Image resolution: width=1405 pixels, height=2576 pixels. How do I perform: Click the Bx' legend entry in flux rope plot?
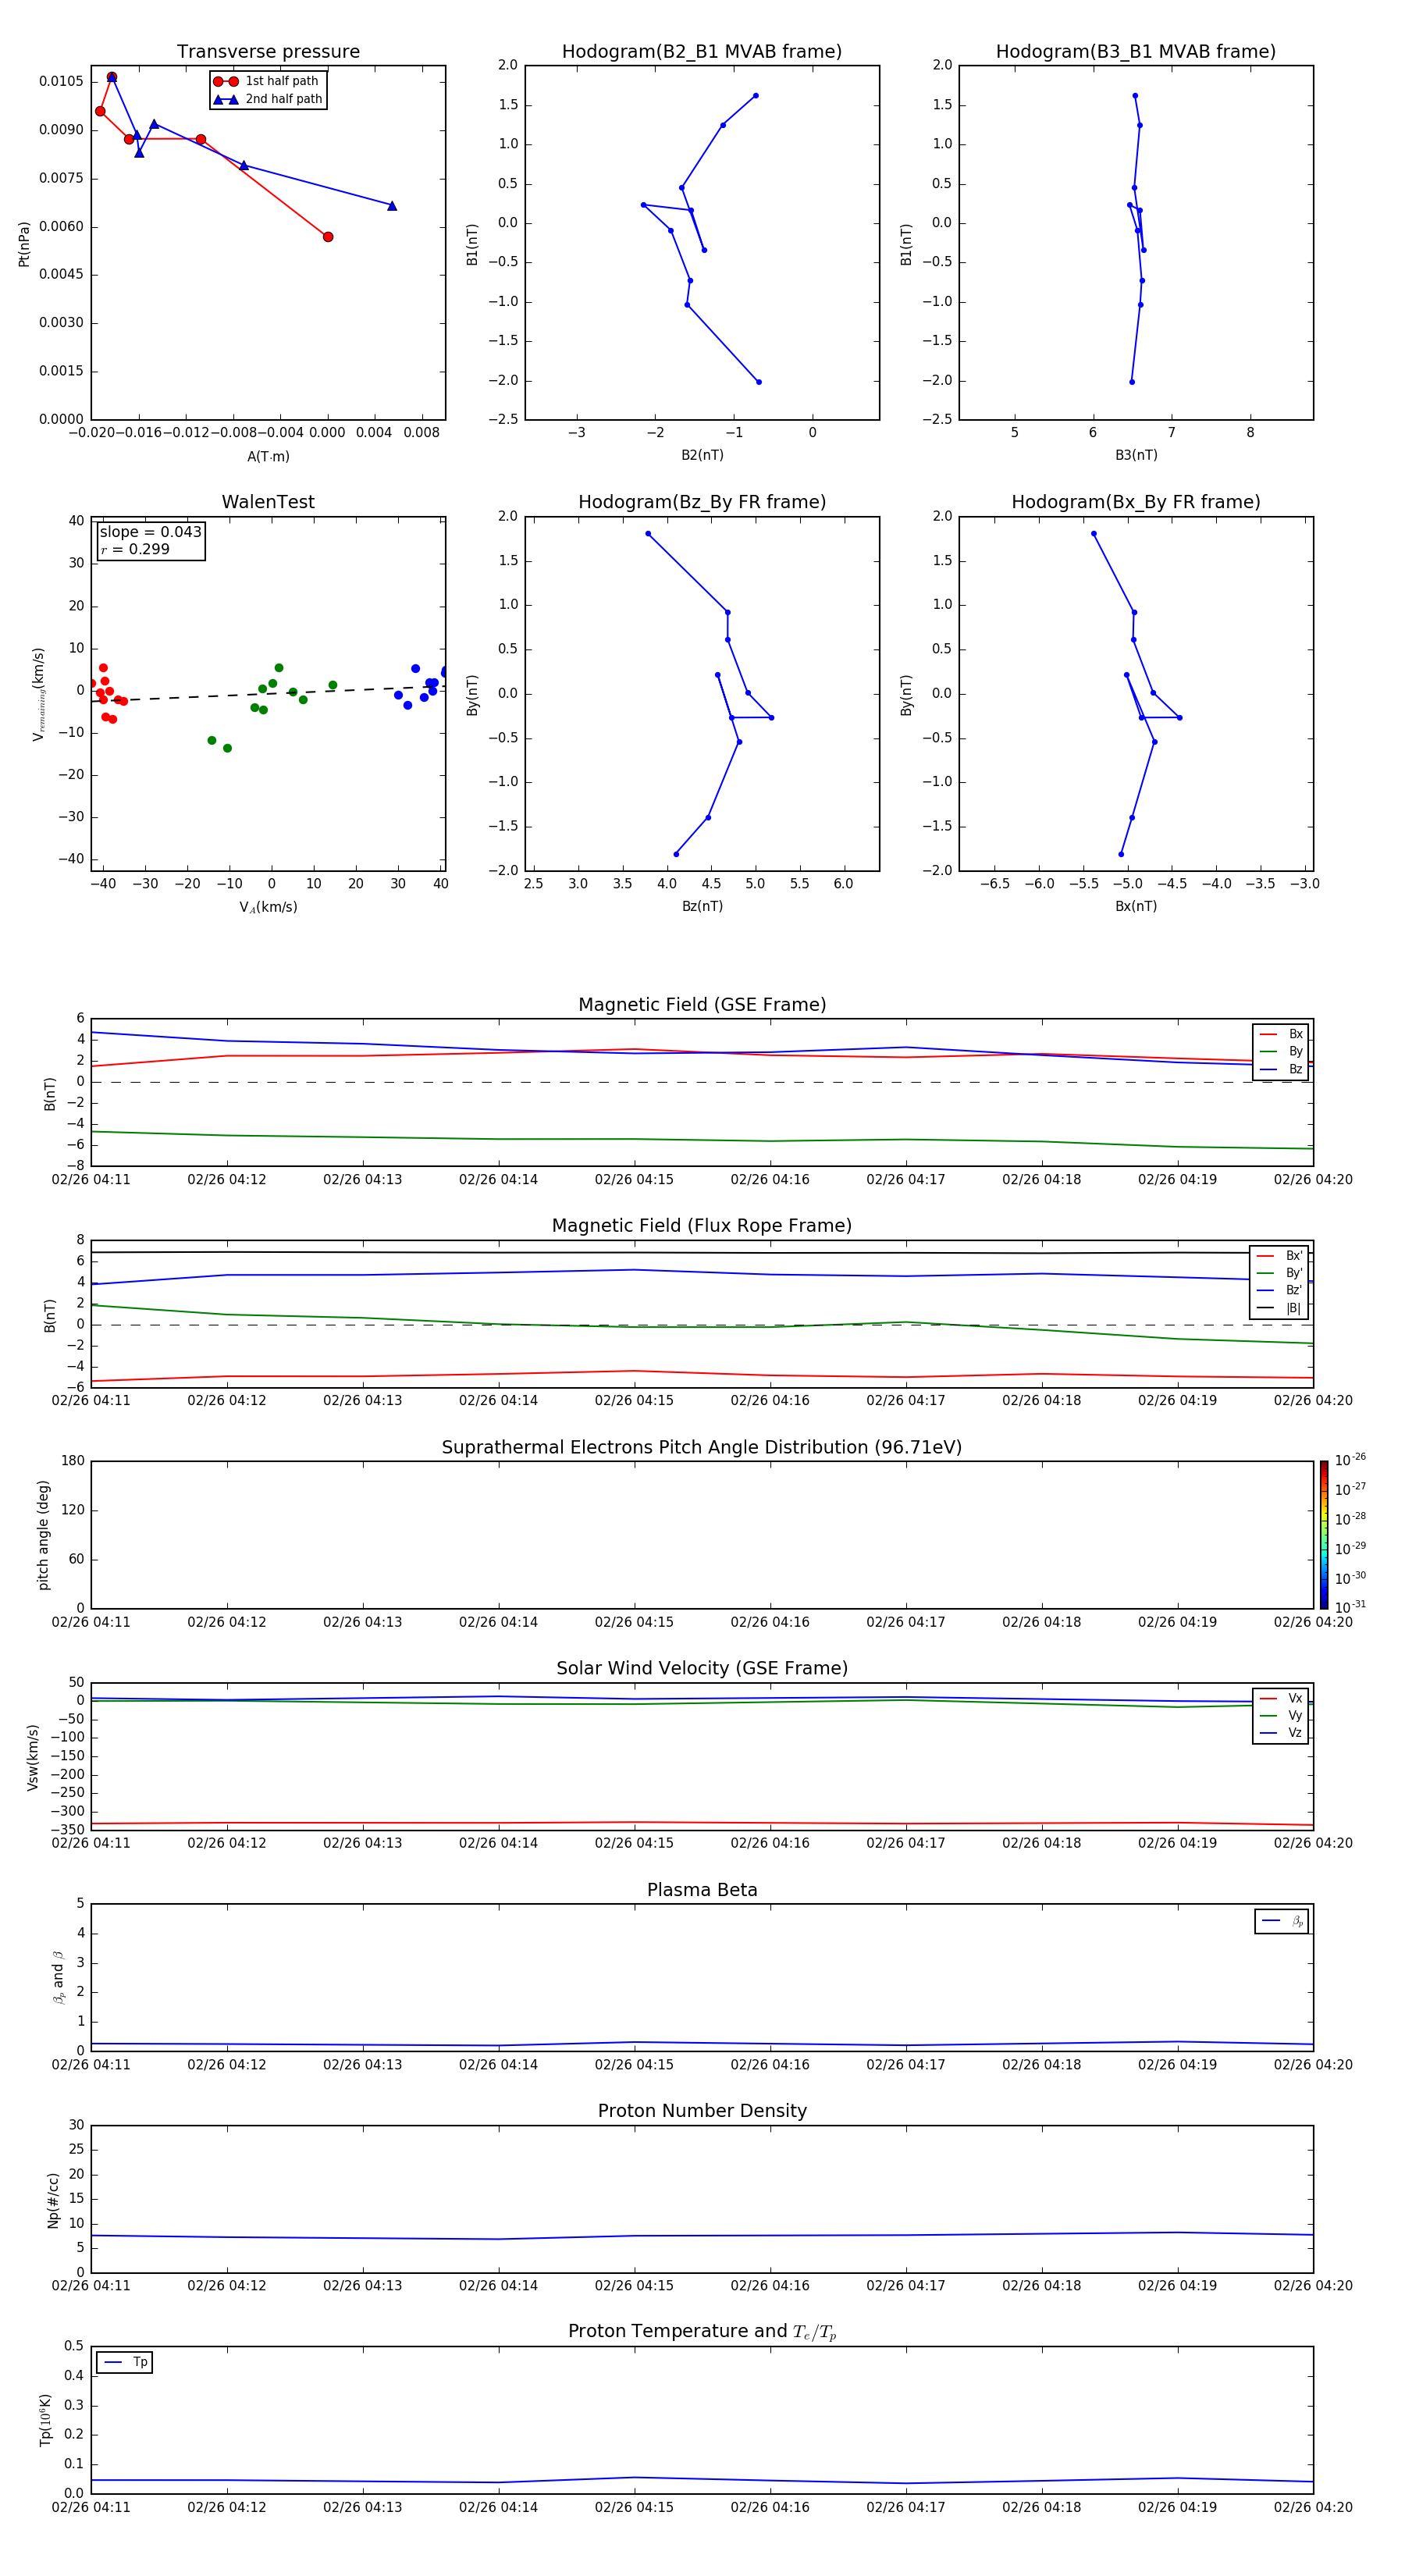[1280, 1256]
